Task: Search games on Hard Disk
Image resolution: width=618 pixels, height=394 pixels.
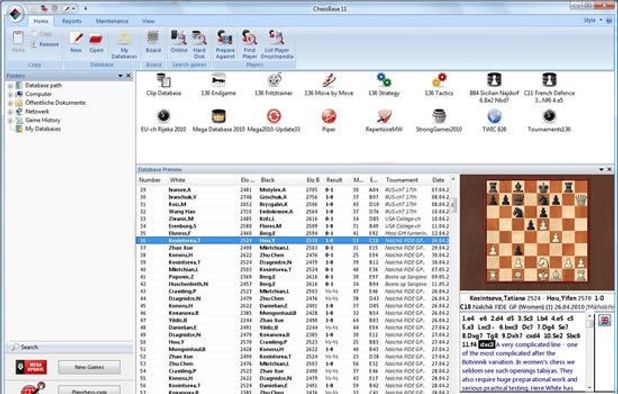Action: tap(199, 45)
